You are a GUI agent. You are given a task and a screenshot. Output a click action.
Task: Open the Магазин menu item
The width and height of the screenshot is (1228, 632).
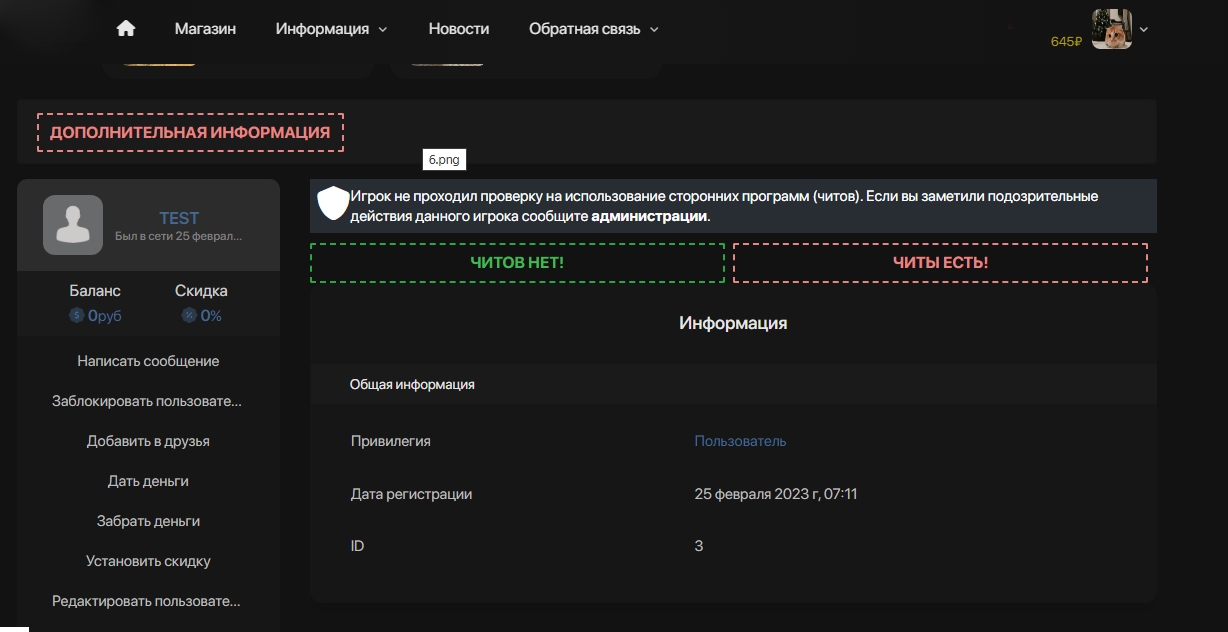click(x=205, y=29)
